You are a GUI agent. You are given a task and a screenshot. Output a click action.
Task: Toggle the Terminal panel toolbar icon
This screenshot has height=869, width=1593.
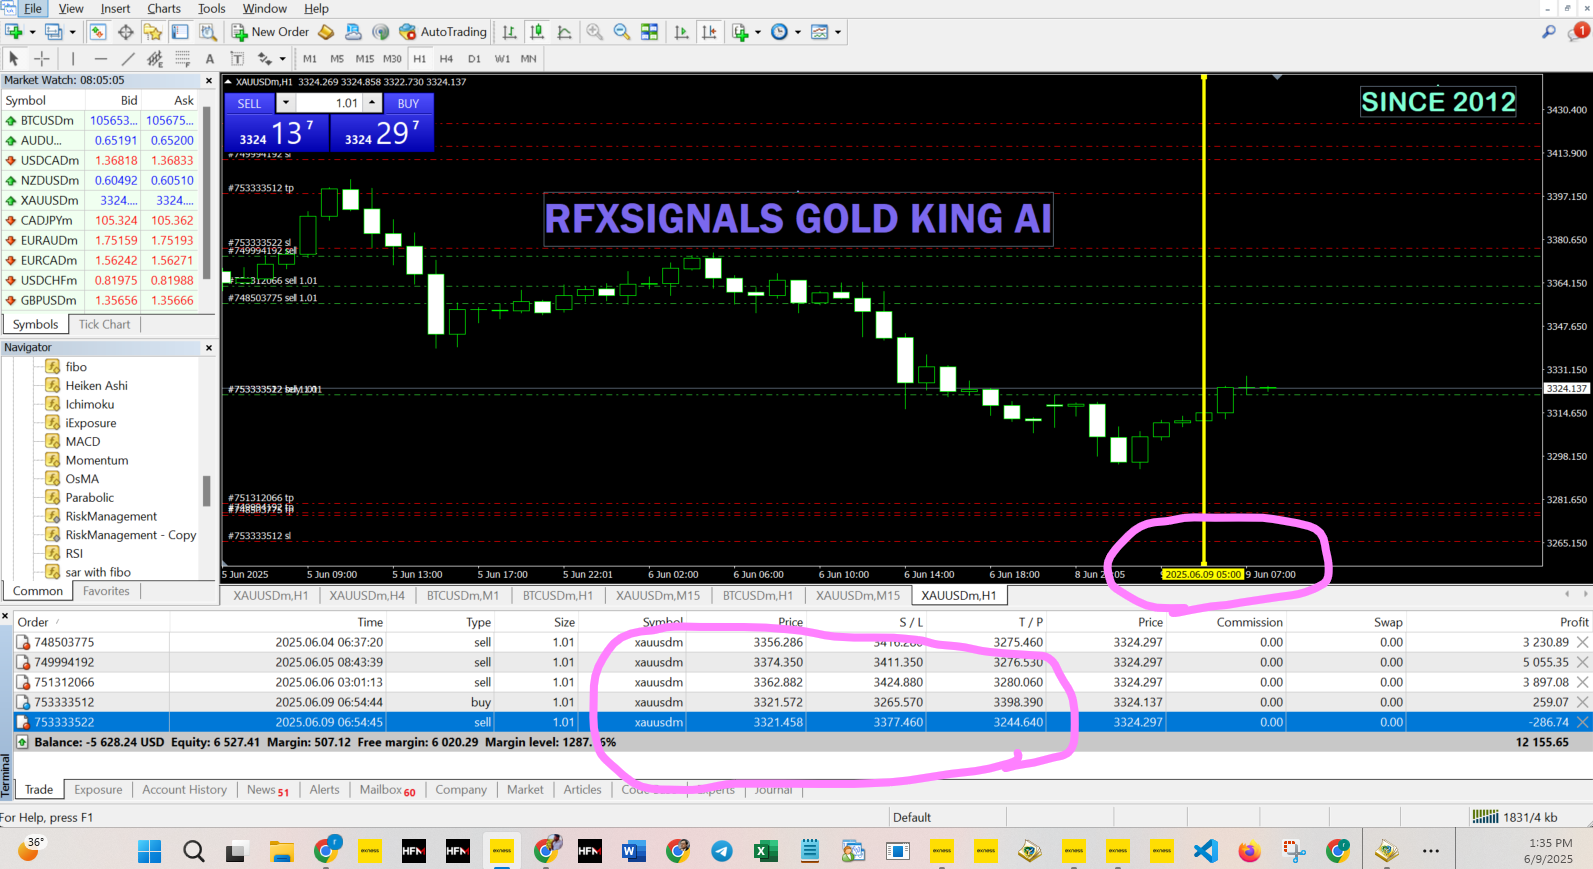(x=180, y=32)
